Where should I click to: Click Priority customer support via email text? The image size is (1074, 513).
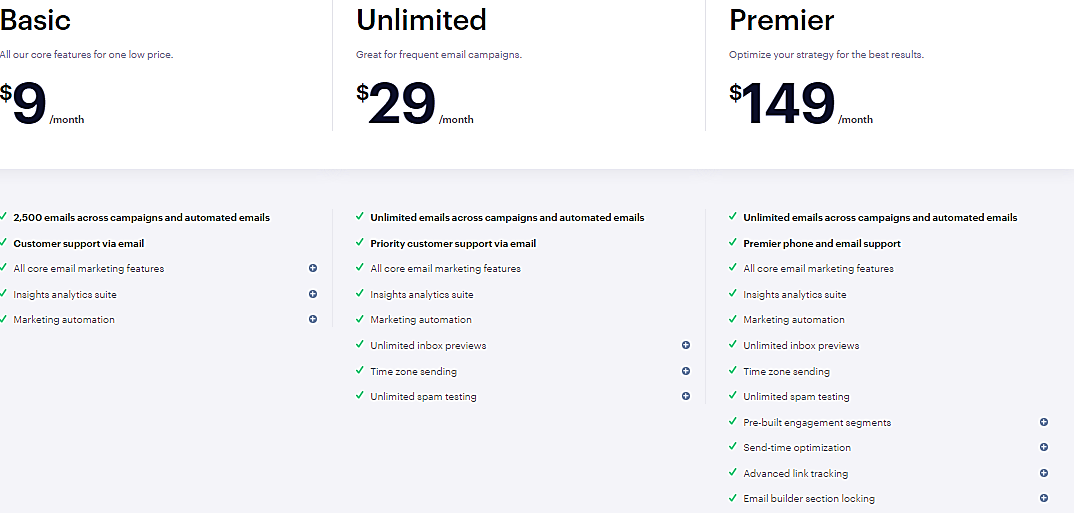(453, 243)
